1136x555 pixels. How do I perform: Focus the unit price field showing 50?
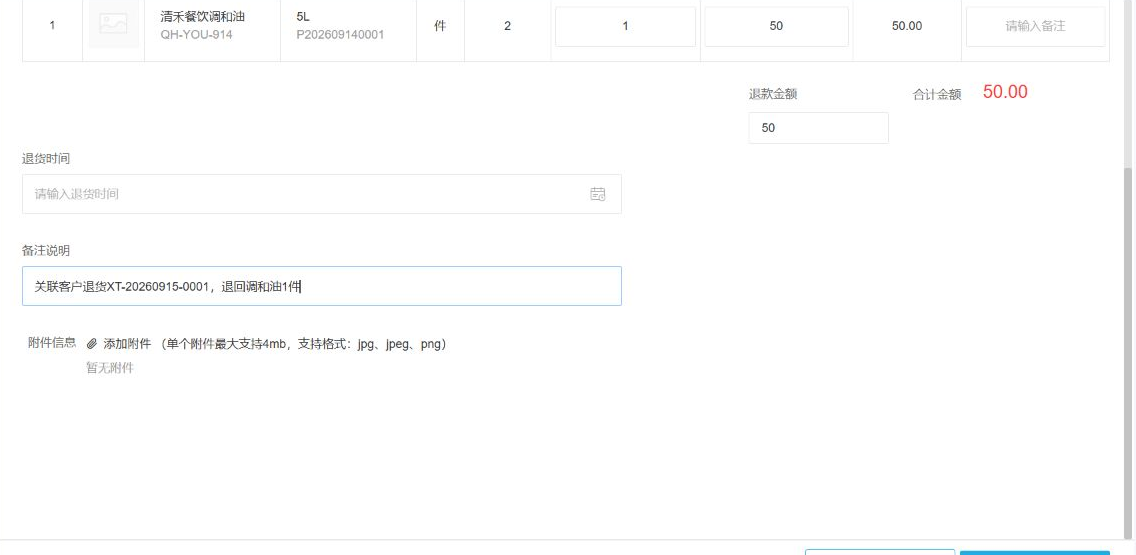click(x=776, y=26)
